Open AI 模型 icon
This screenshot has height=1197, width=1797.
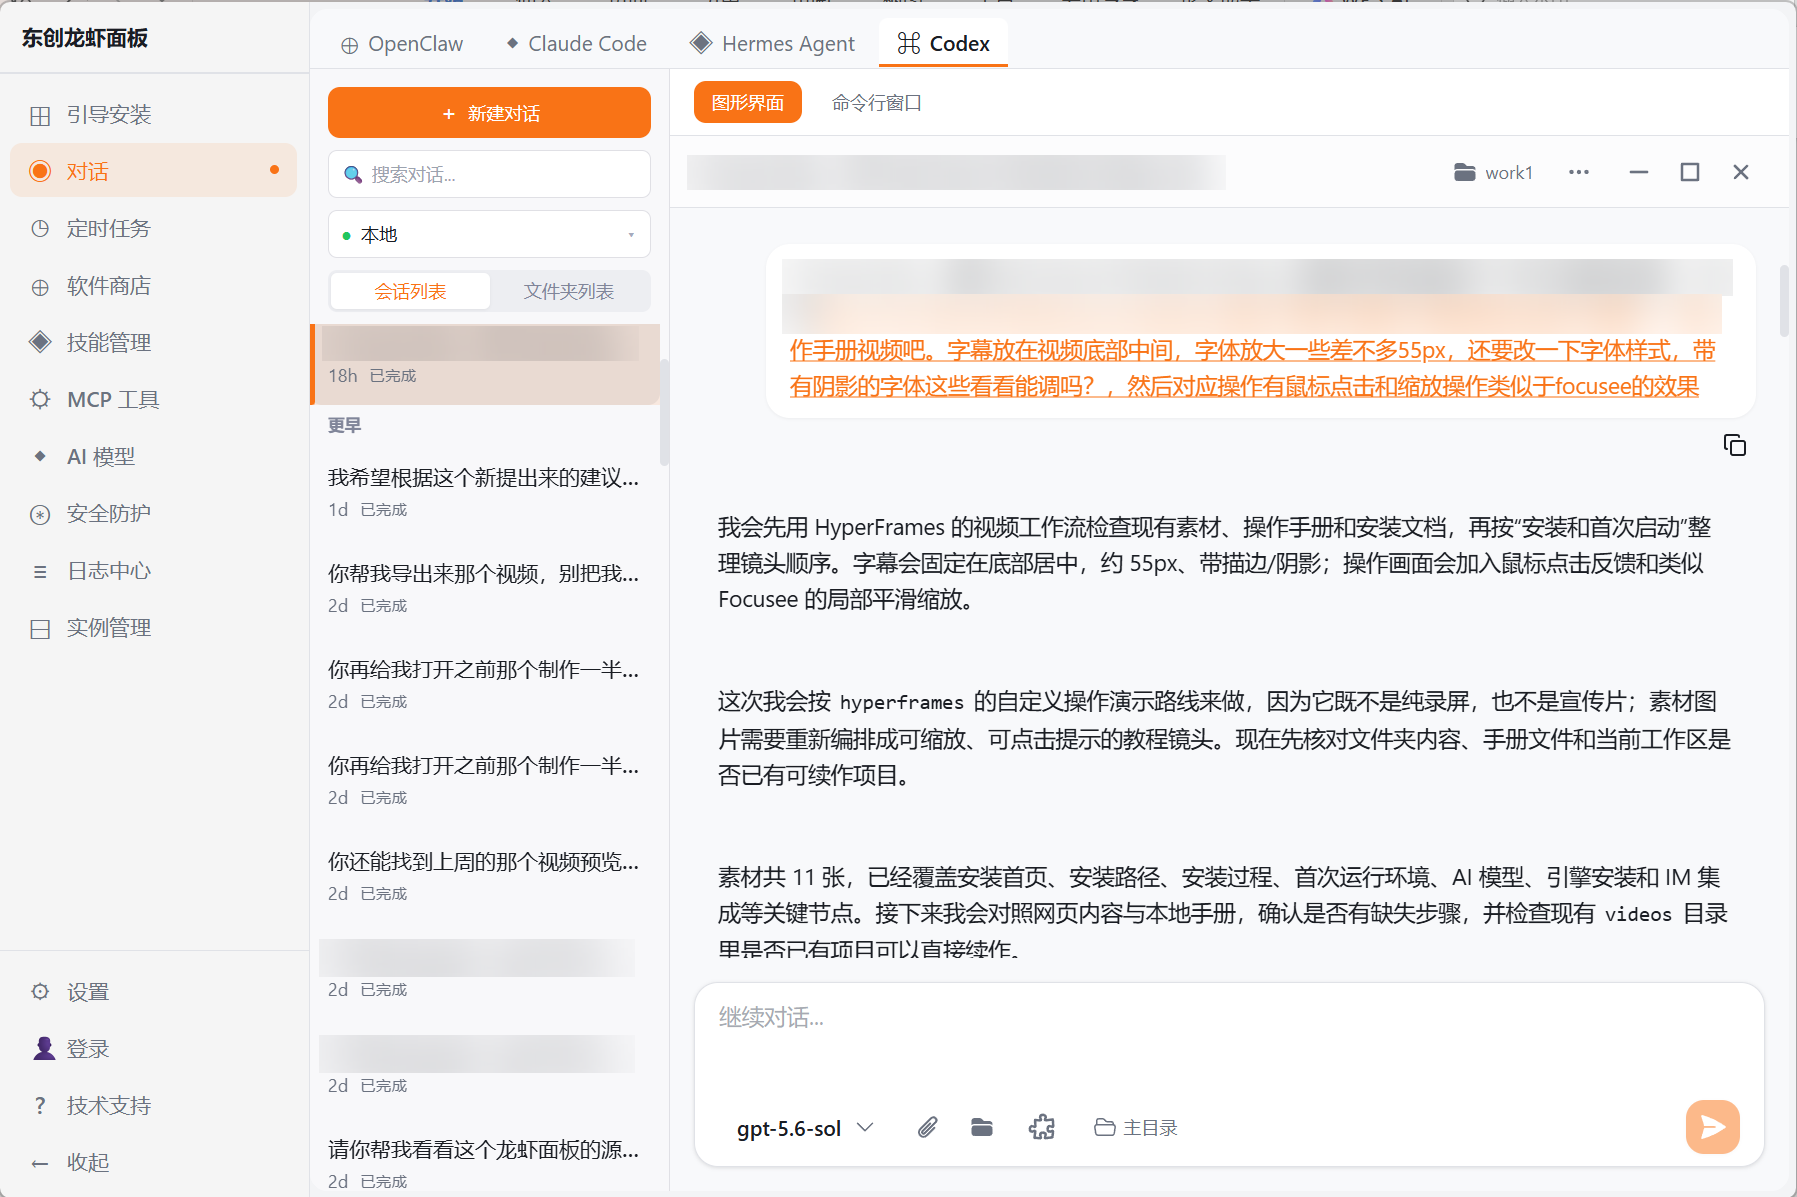[x=40, y=457]
